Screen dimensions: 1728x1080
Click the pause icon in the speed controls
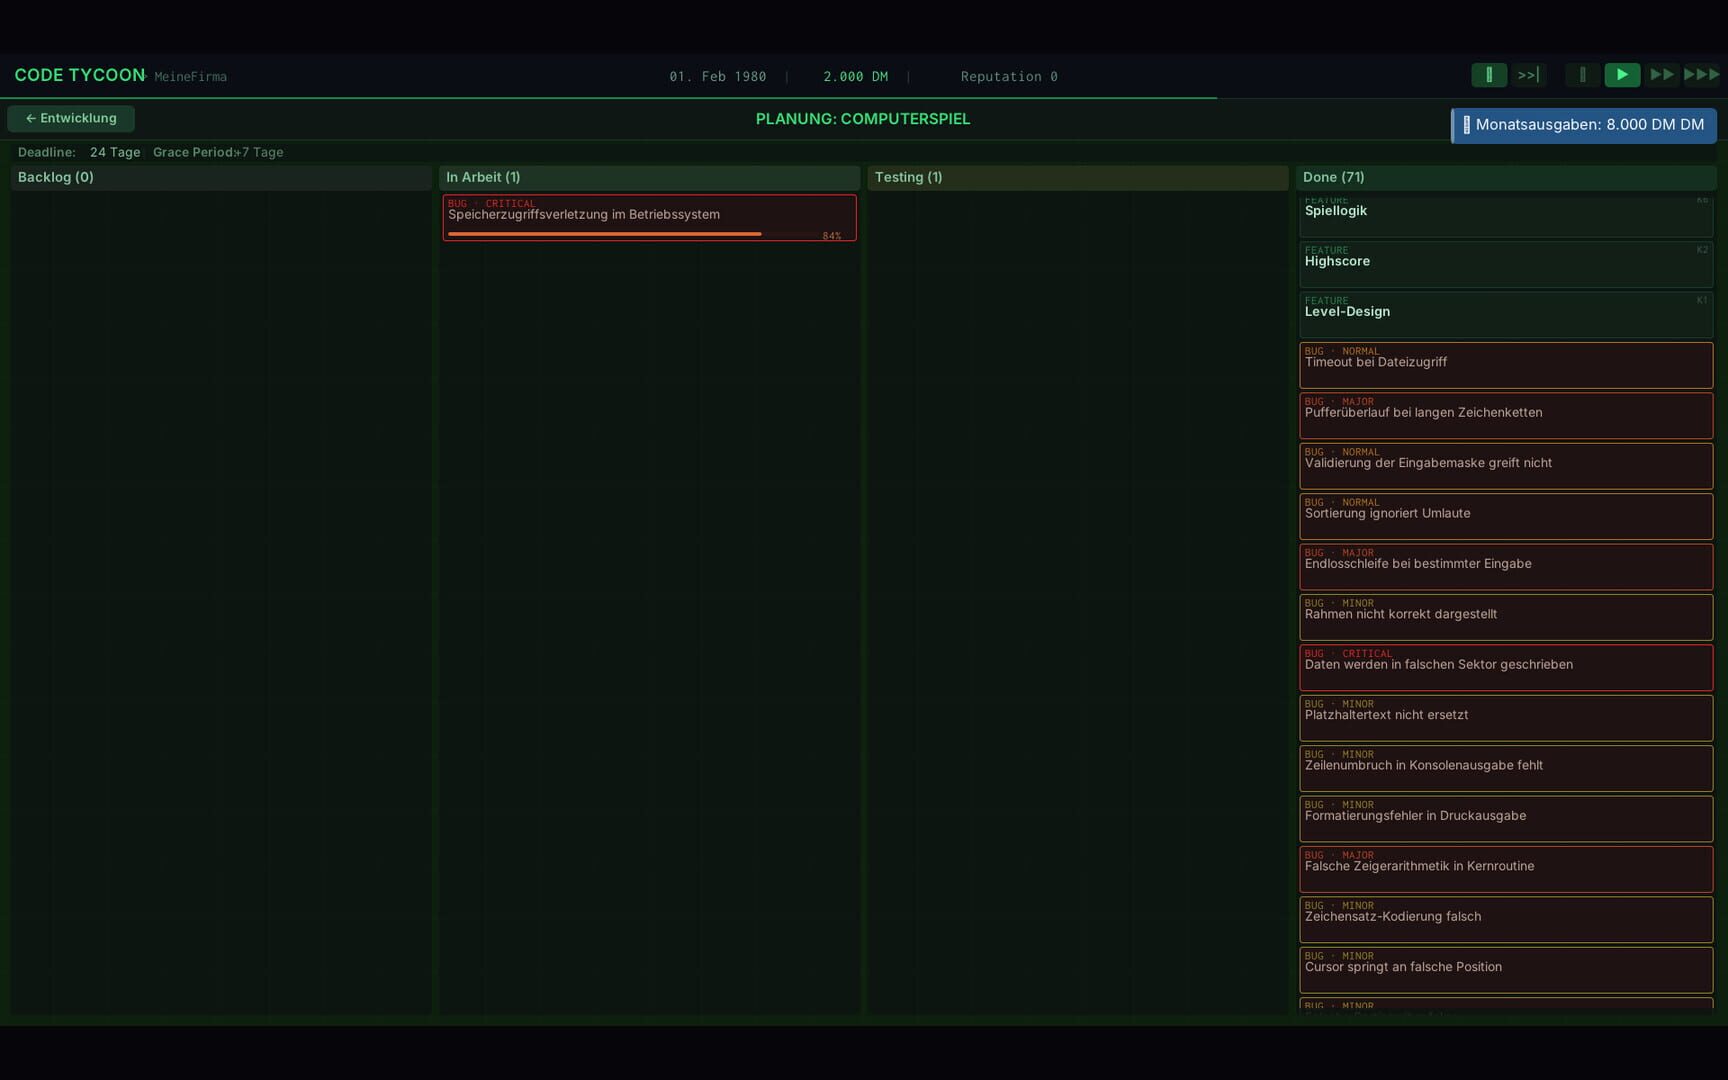click(1582, 74)
